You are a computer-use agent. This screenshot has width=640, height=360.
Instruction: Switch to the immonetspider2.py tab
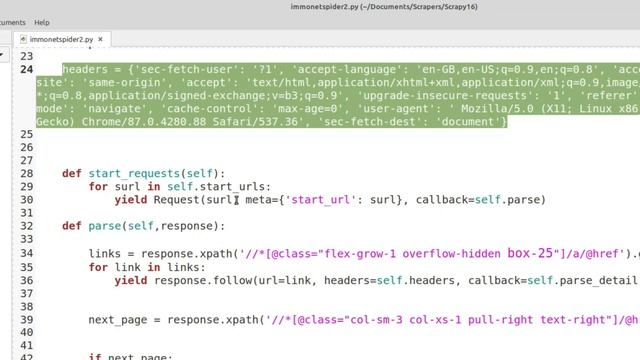coord(61,39)
